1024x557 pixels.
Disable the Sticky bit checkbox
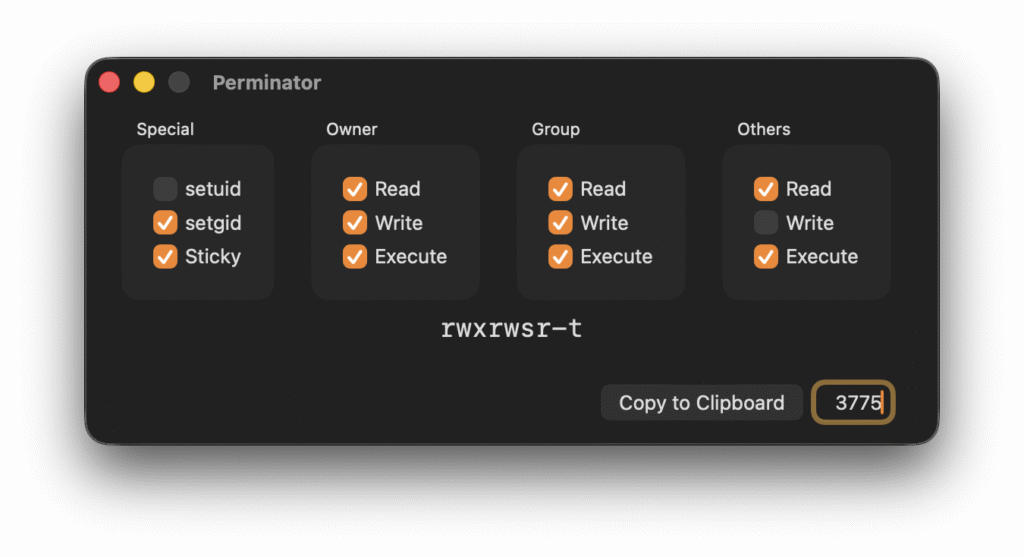[x=166, y=257]
